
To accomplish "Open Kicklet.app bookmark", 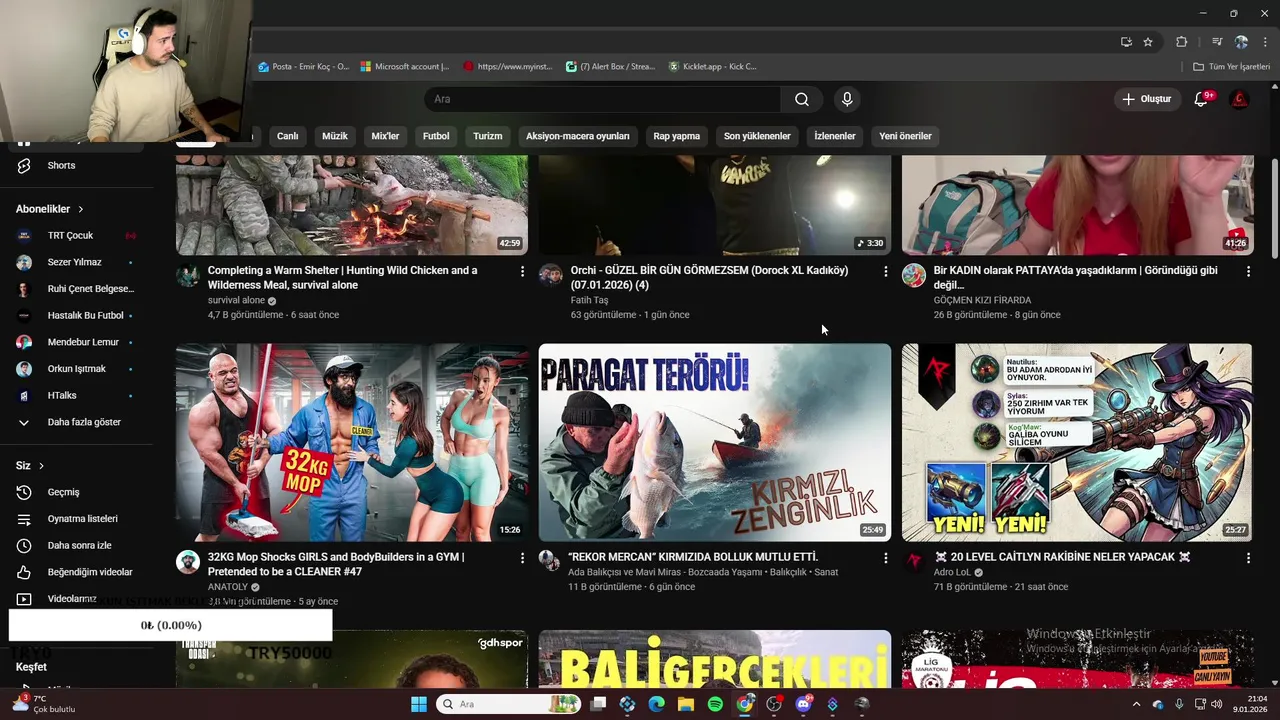I will click(713, 67).
